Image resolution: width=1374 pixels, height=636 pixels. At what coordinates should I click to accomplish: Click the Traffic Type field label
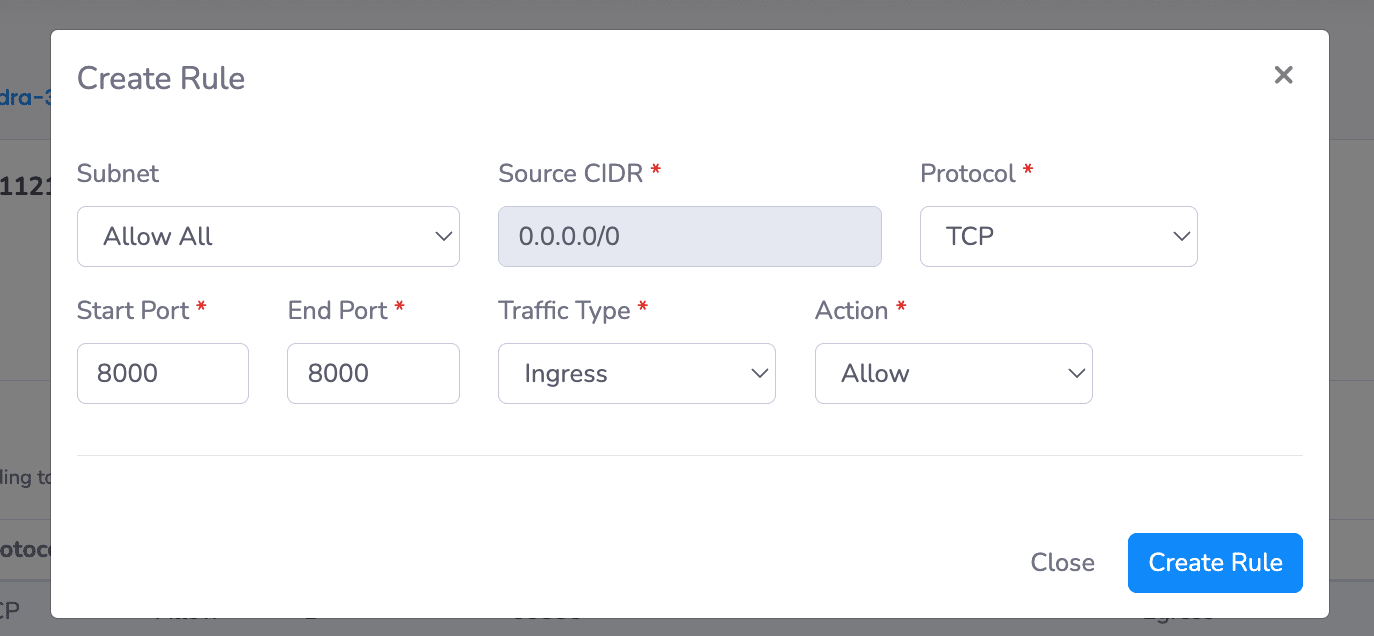(565, 310)
